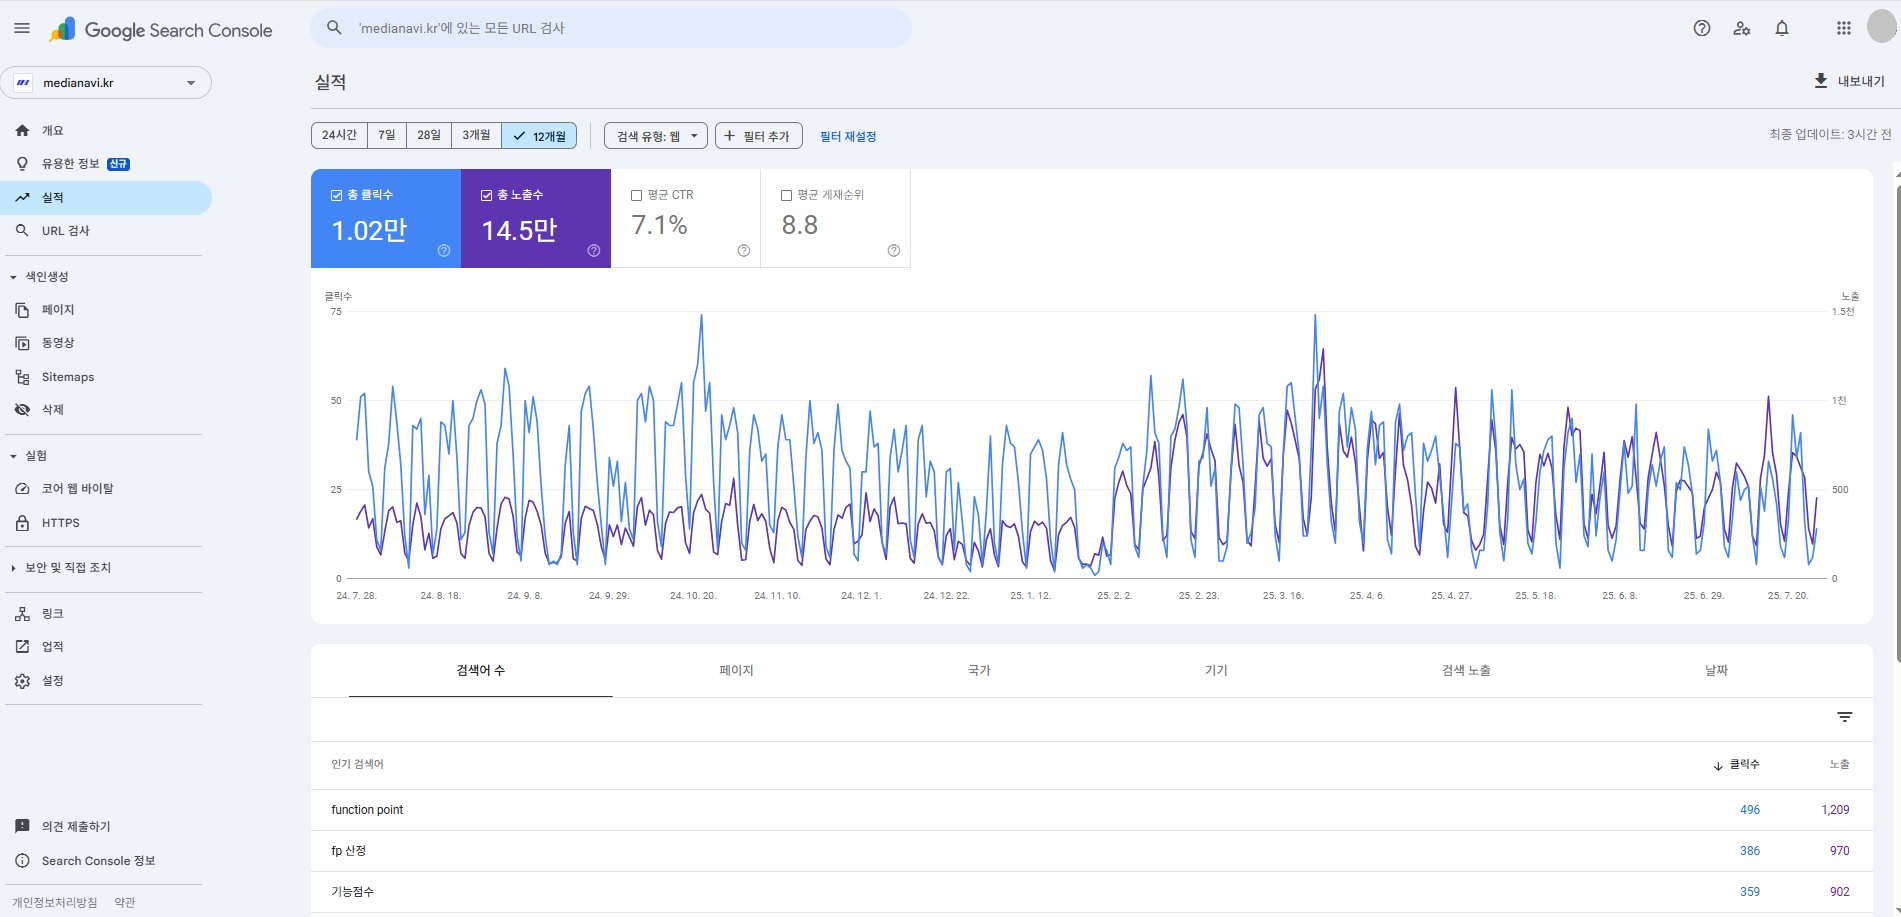Open the medianavi.kr property dropdown
Viewport: 1901px width, 917px height.
click(x=106, y=83)
